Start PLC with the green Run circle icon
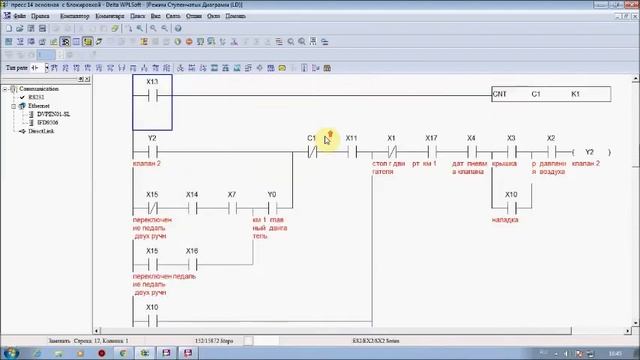 [178, 42]
